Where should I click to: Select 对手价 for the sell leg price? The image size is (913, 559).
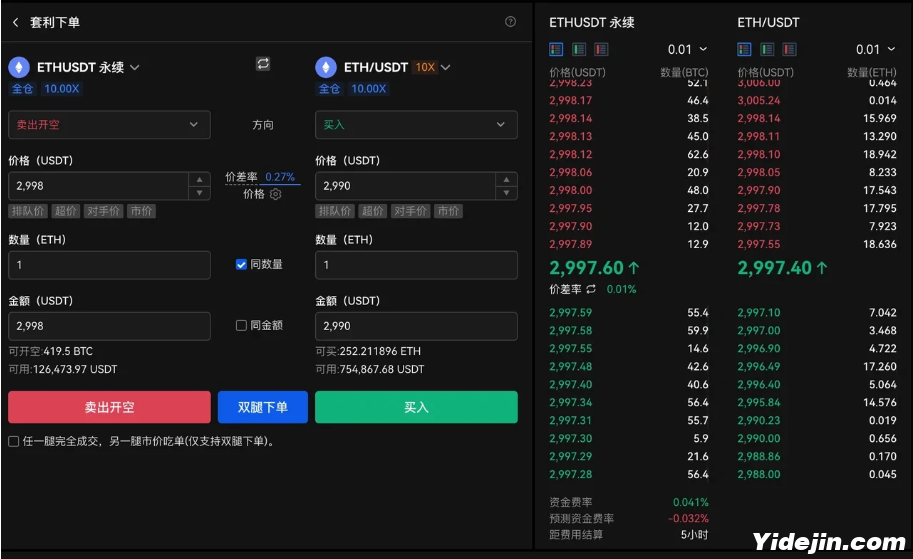[x=103, y=211]
